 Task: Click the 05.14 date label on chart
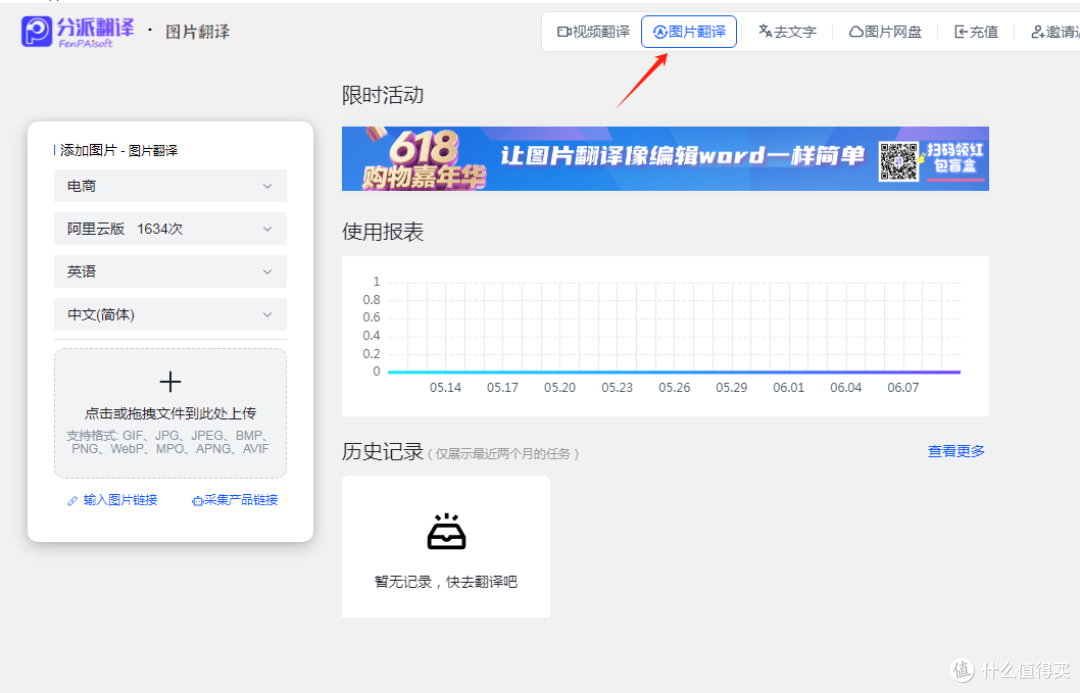pos(446,388)
